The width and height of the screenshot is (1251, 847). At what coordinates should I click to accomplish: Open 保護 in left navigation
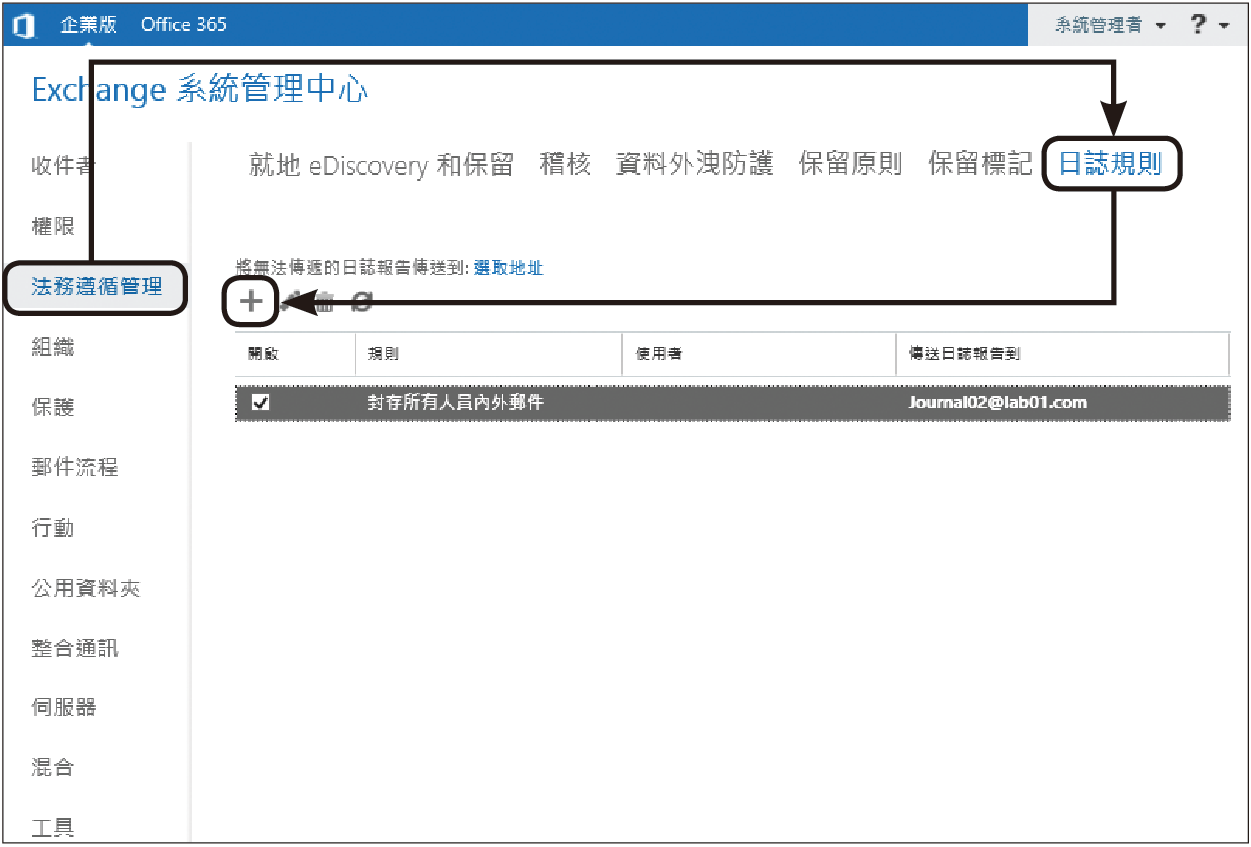pyautogui.click(x=53, y=407)
